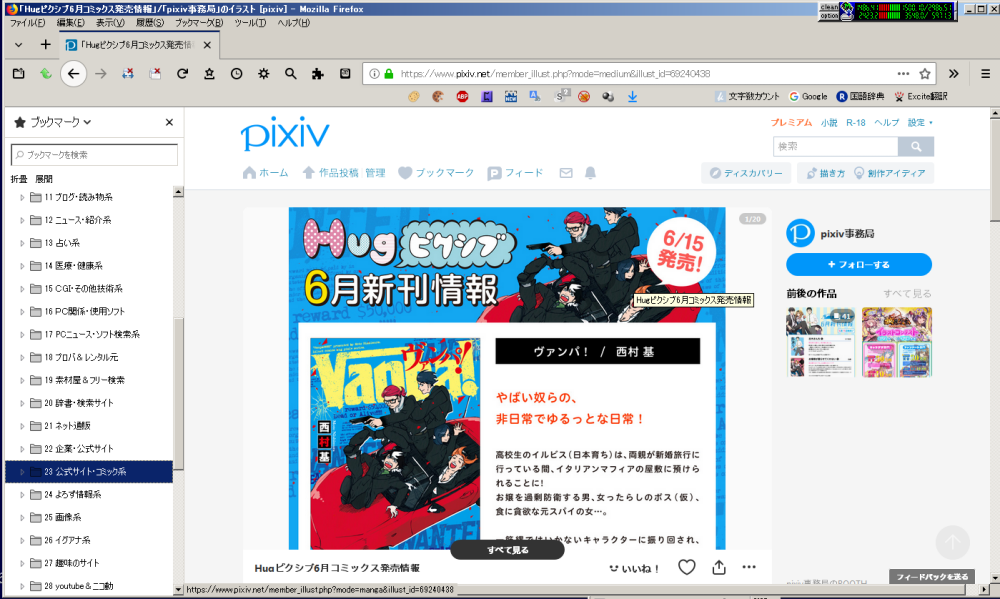Click the すべて見る button on artwork
Viewport: 1000px width, 599px height.
click(508, 550)
